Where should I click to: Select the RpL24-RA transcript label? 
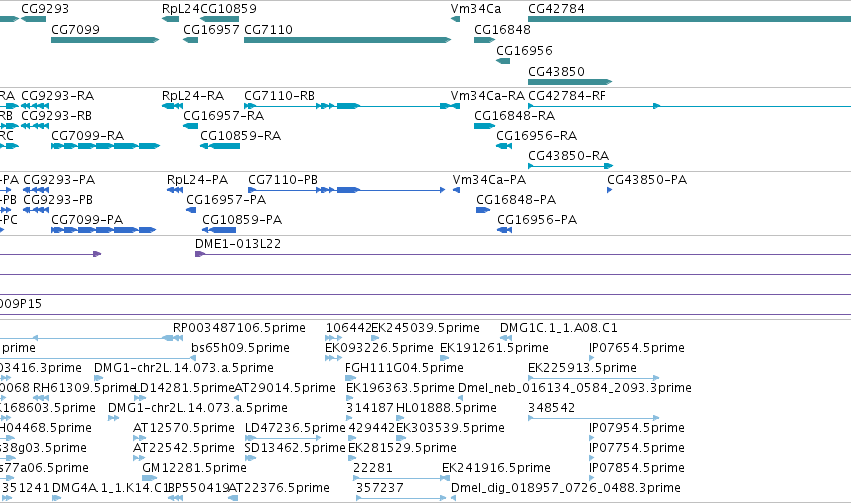193,95
